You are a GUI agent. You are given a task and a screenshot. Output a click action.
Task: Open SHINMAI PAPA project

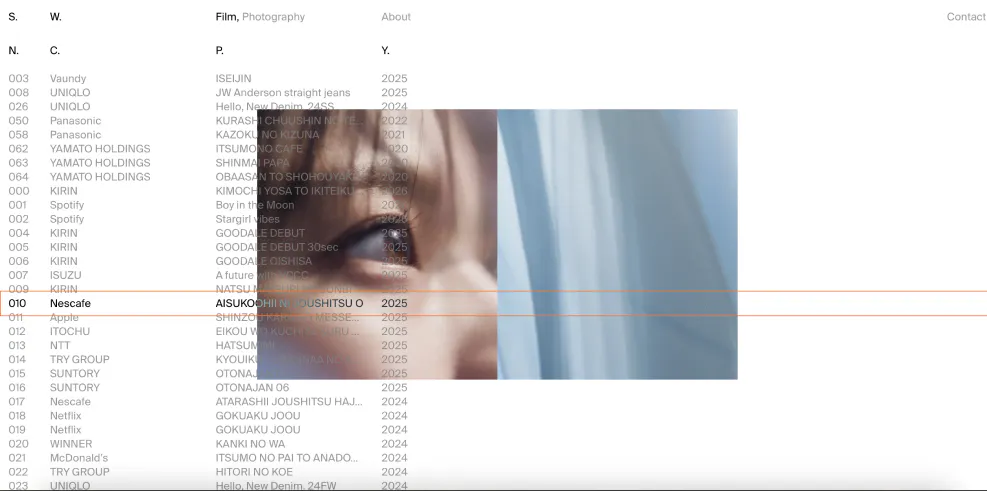pos(208,163)
